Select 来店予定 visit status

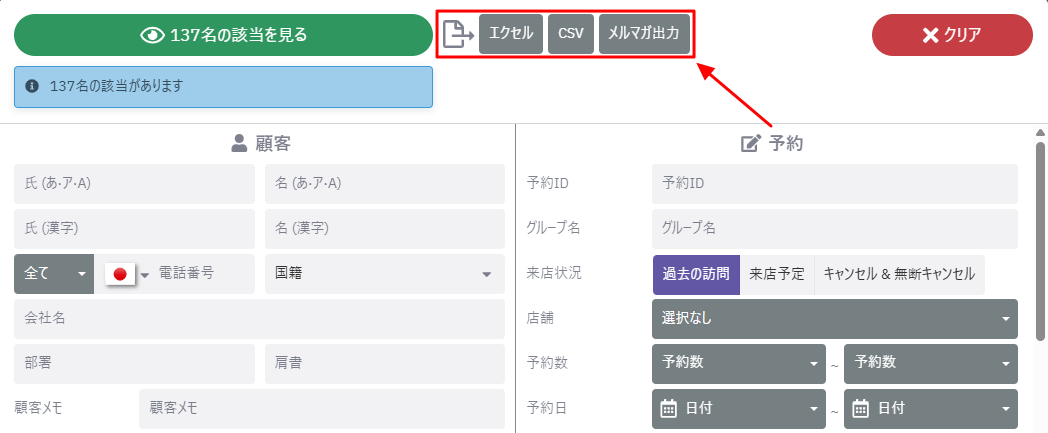coord(777,274)
